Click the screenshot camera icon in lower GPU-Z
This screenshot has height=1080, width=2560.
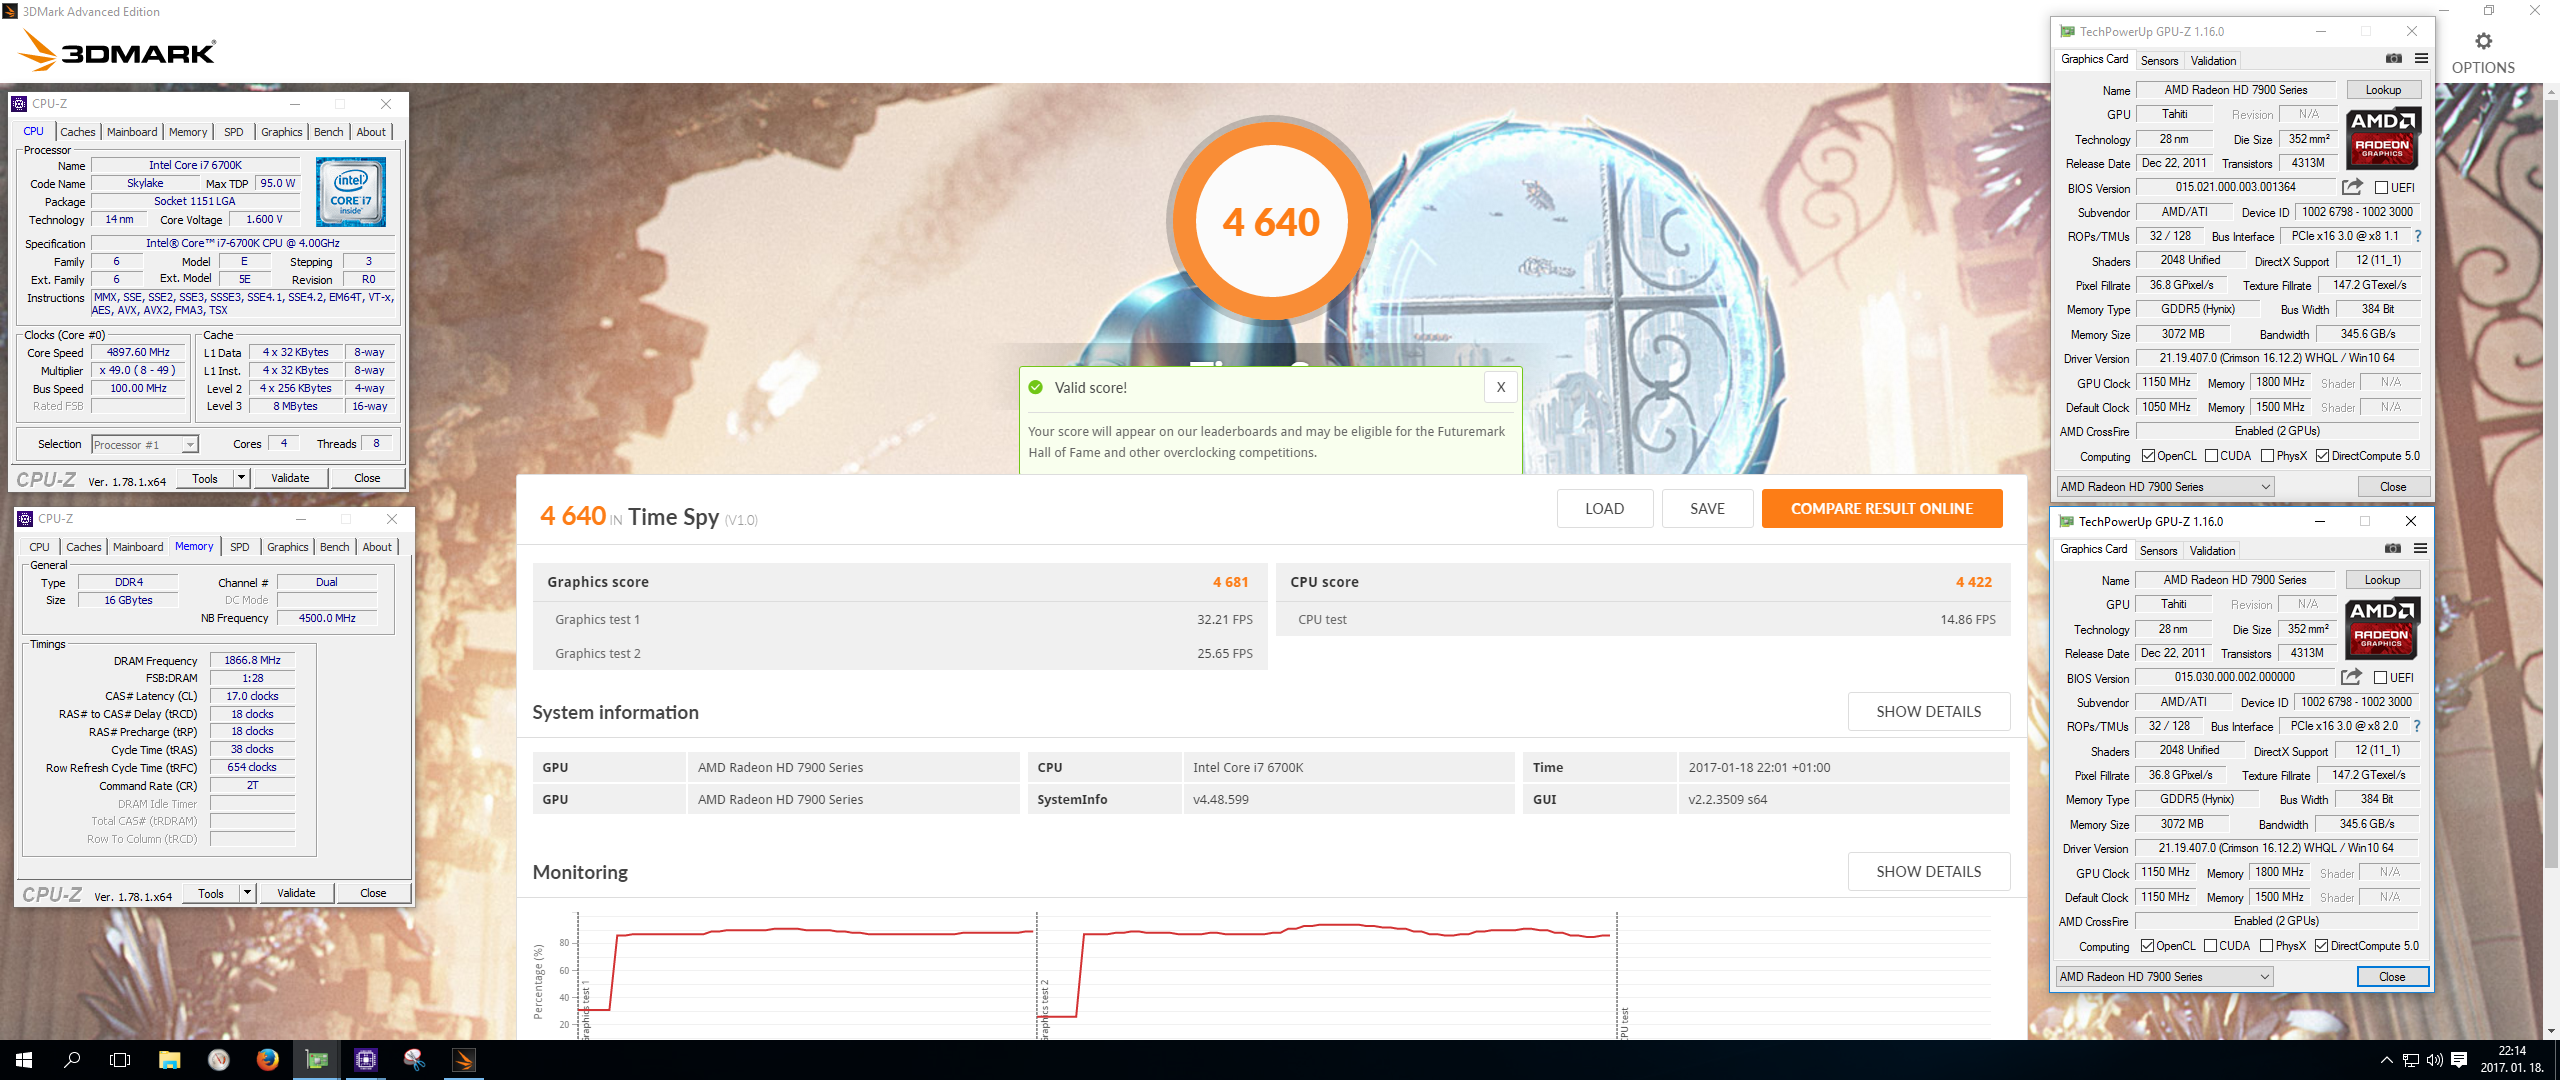pos(2392,549)
